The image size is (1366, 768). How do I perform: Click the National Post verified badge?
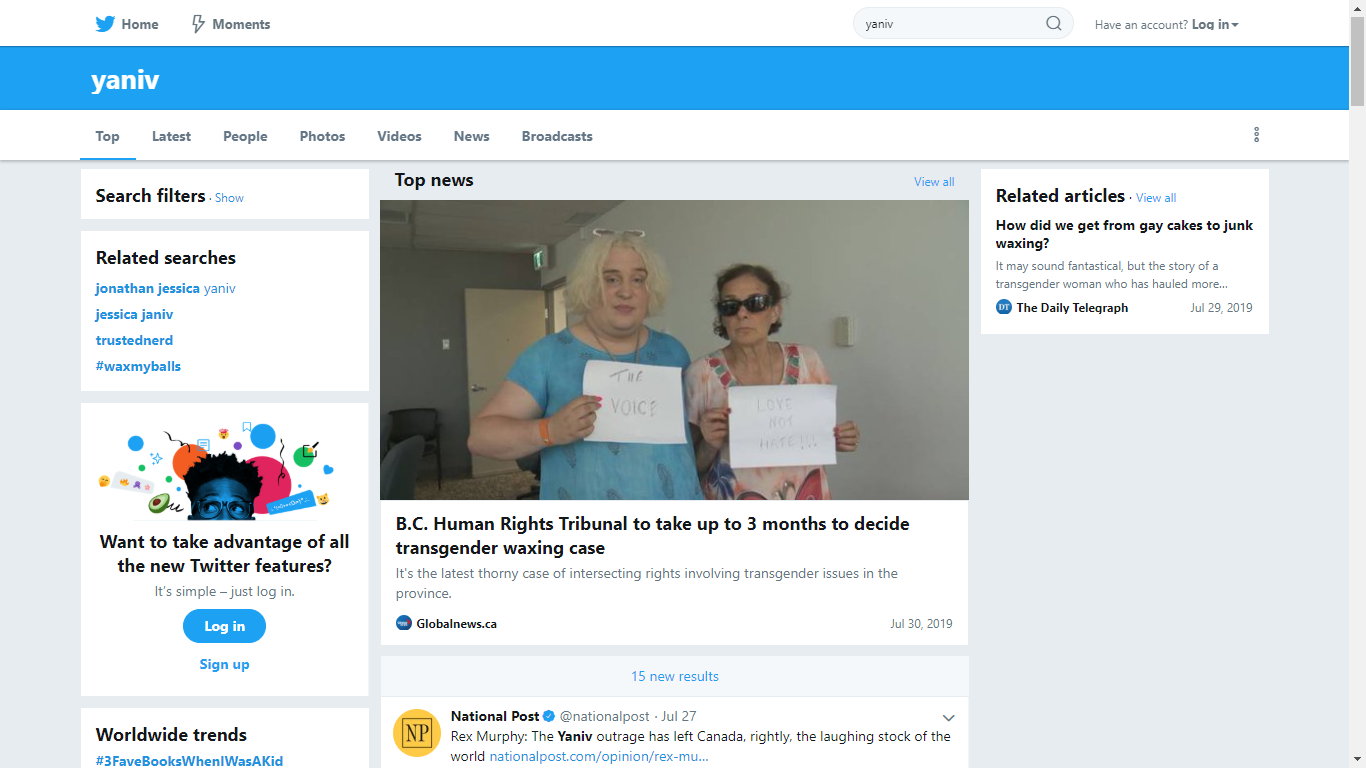(549, 716)
